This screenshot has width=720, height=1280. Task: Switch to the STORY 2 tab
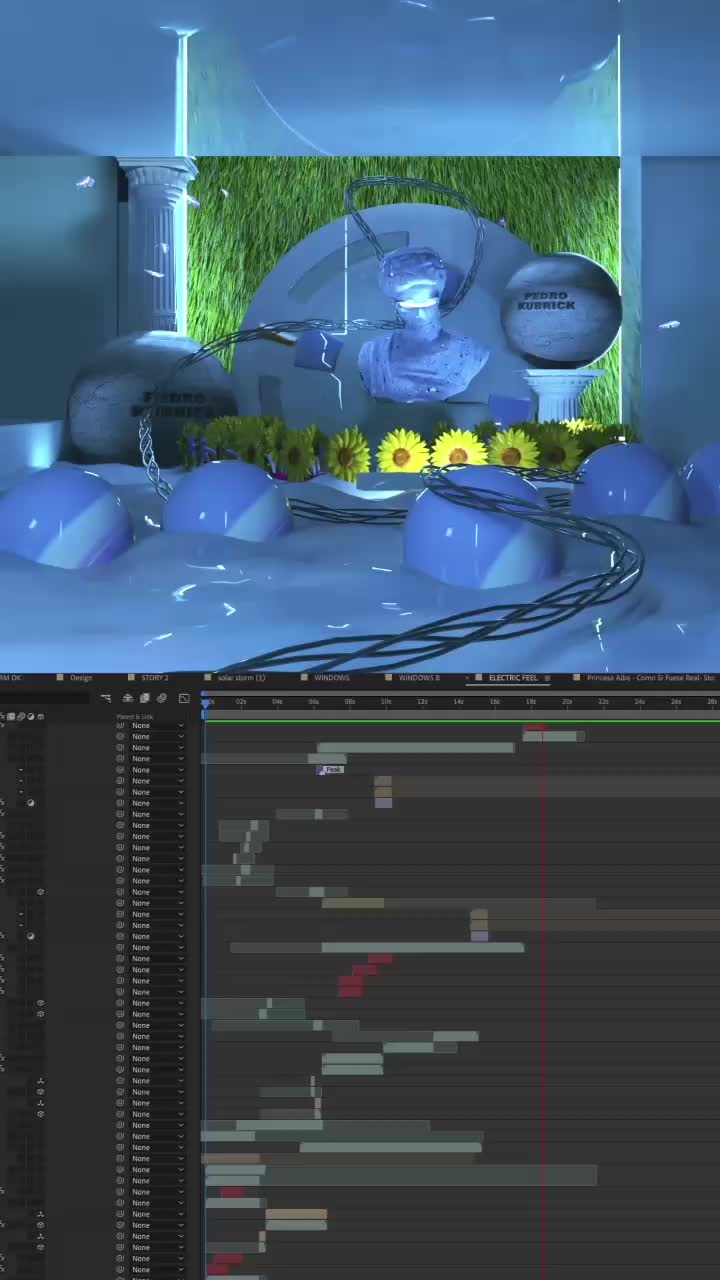[x=154, y=678]
